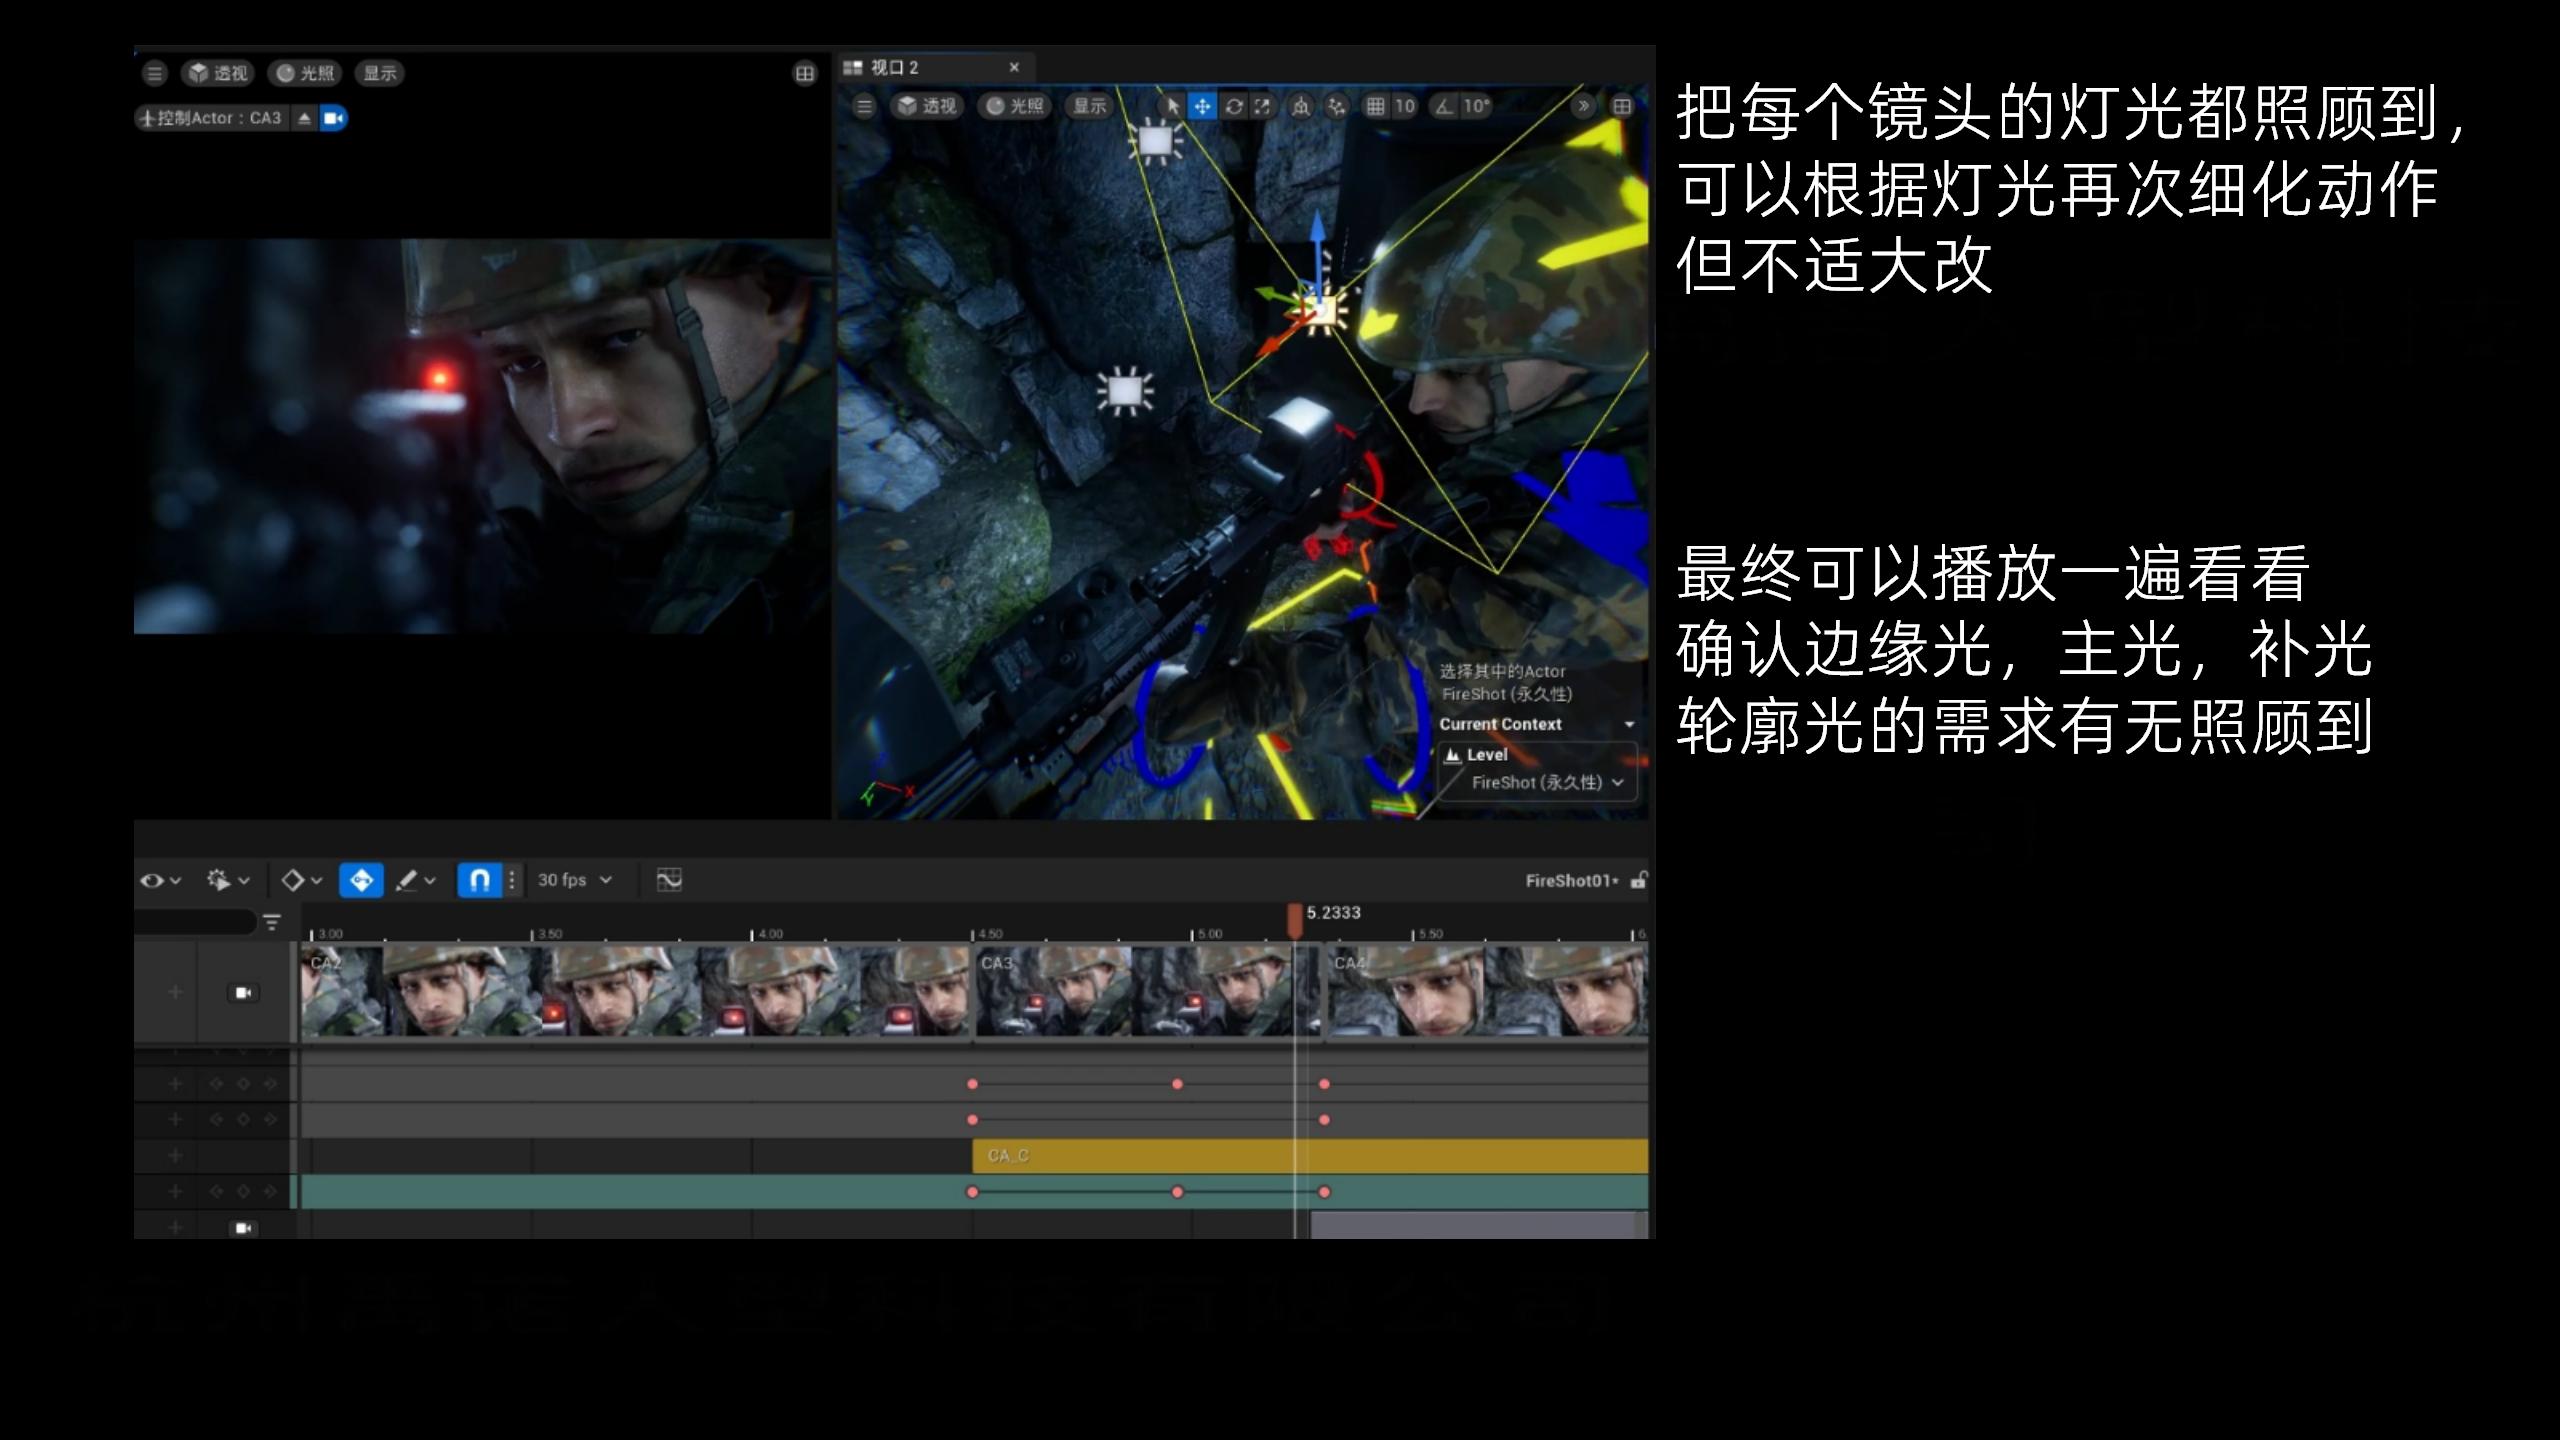This screenshot has height=1440, width=2560.
Task: Toggle grid snapping icon
Action: pos(1376,106)
